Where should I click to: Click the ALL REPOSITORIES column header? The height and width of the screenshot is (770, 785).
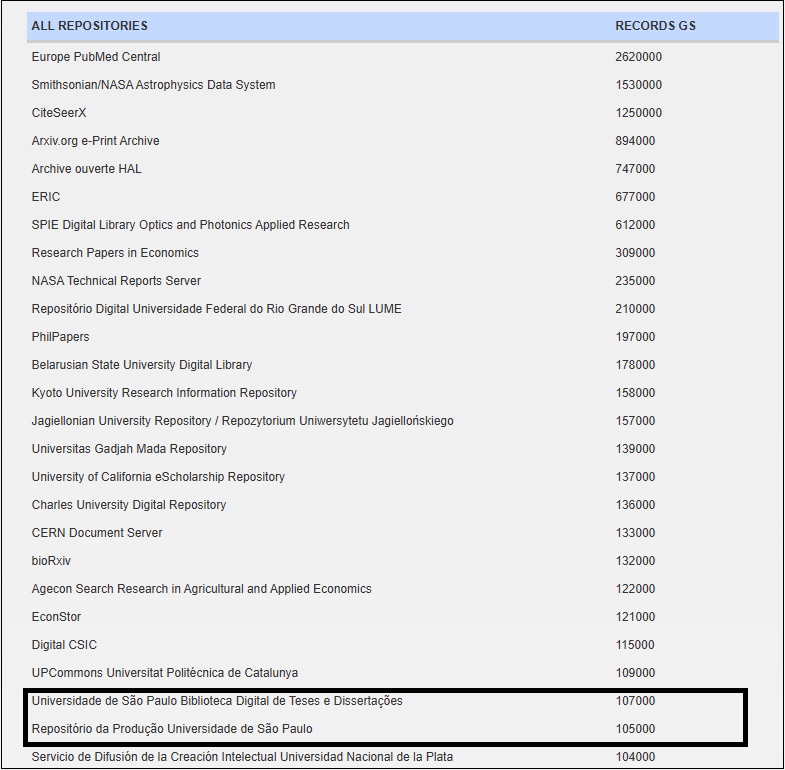coord(90,26)
